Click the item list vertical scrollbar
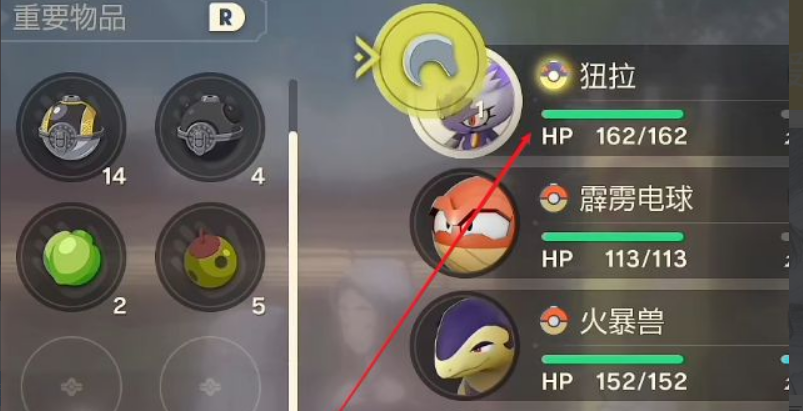803x411 pixels. [293, 245]
